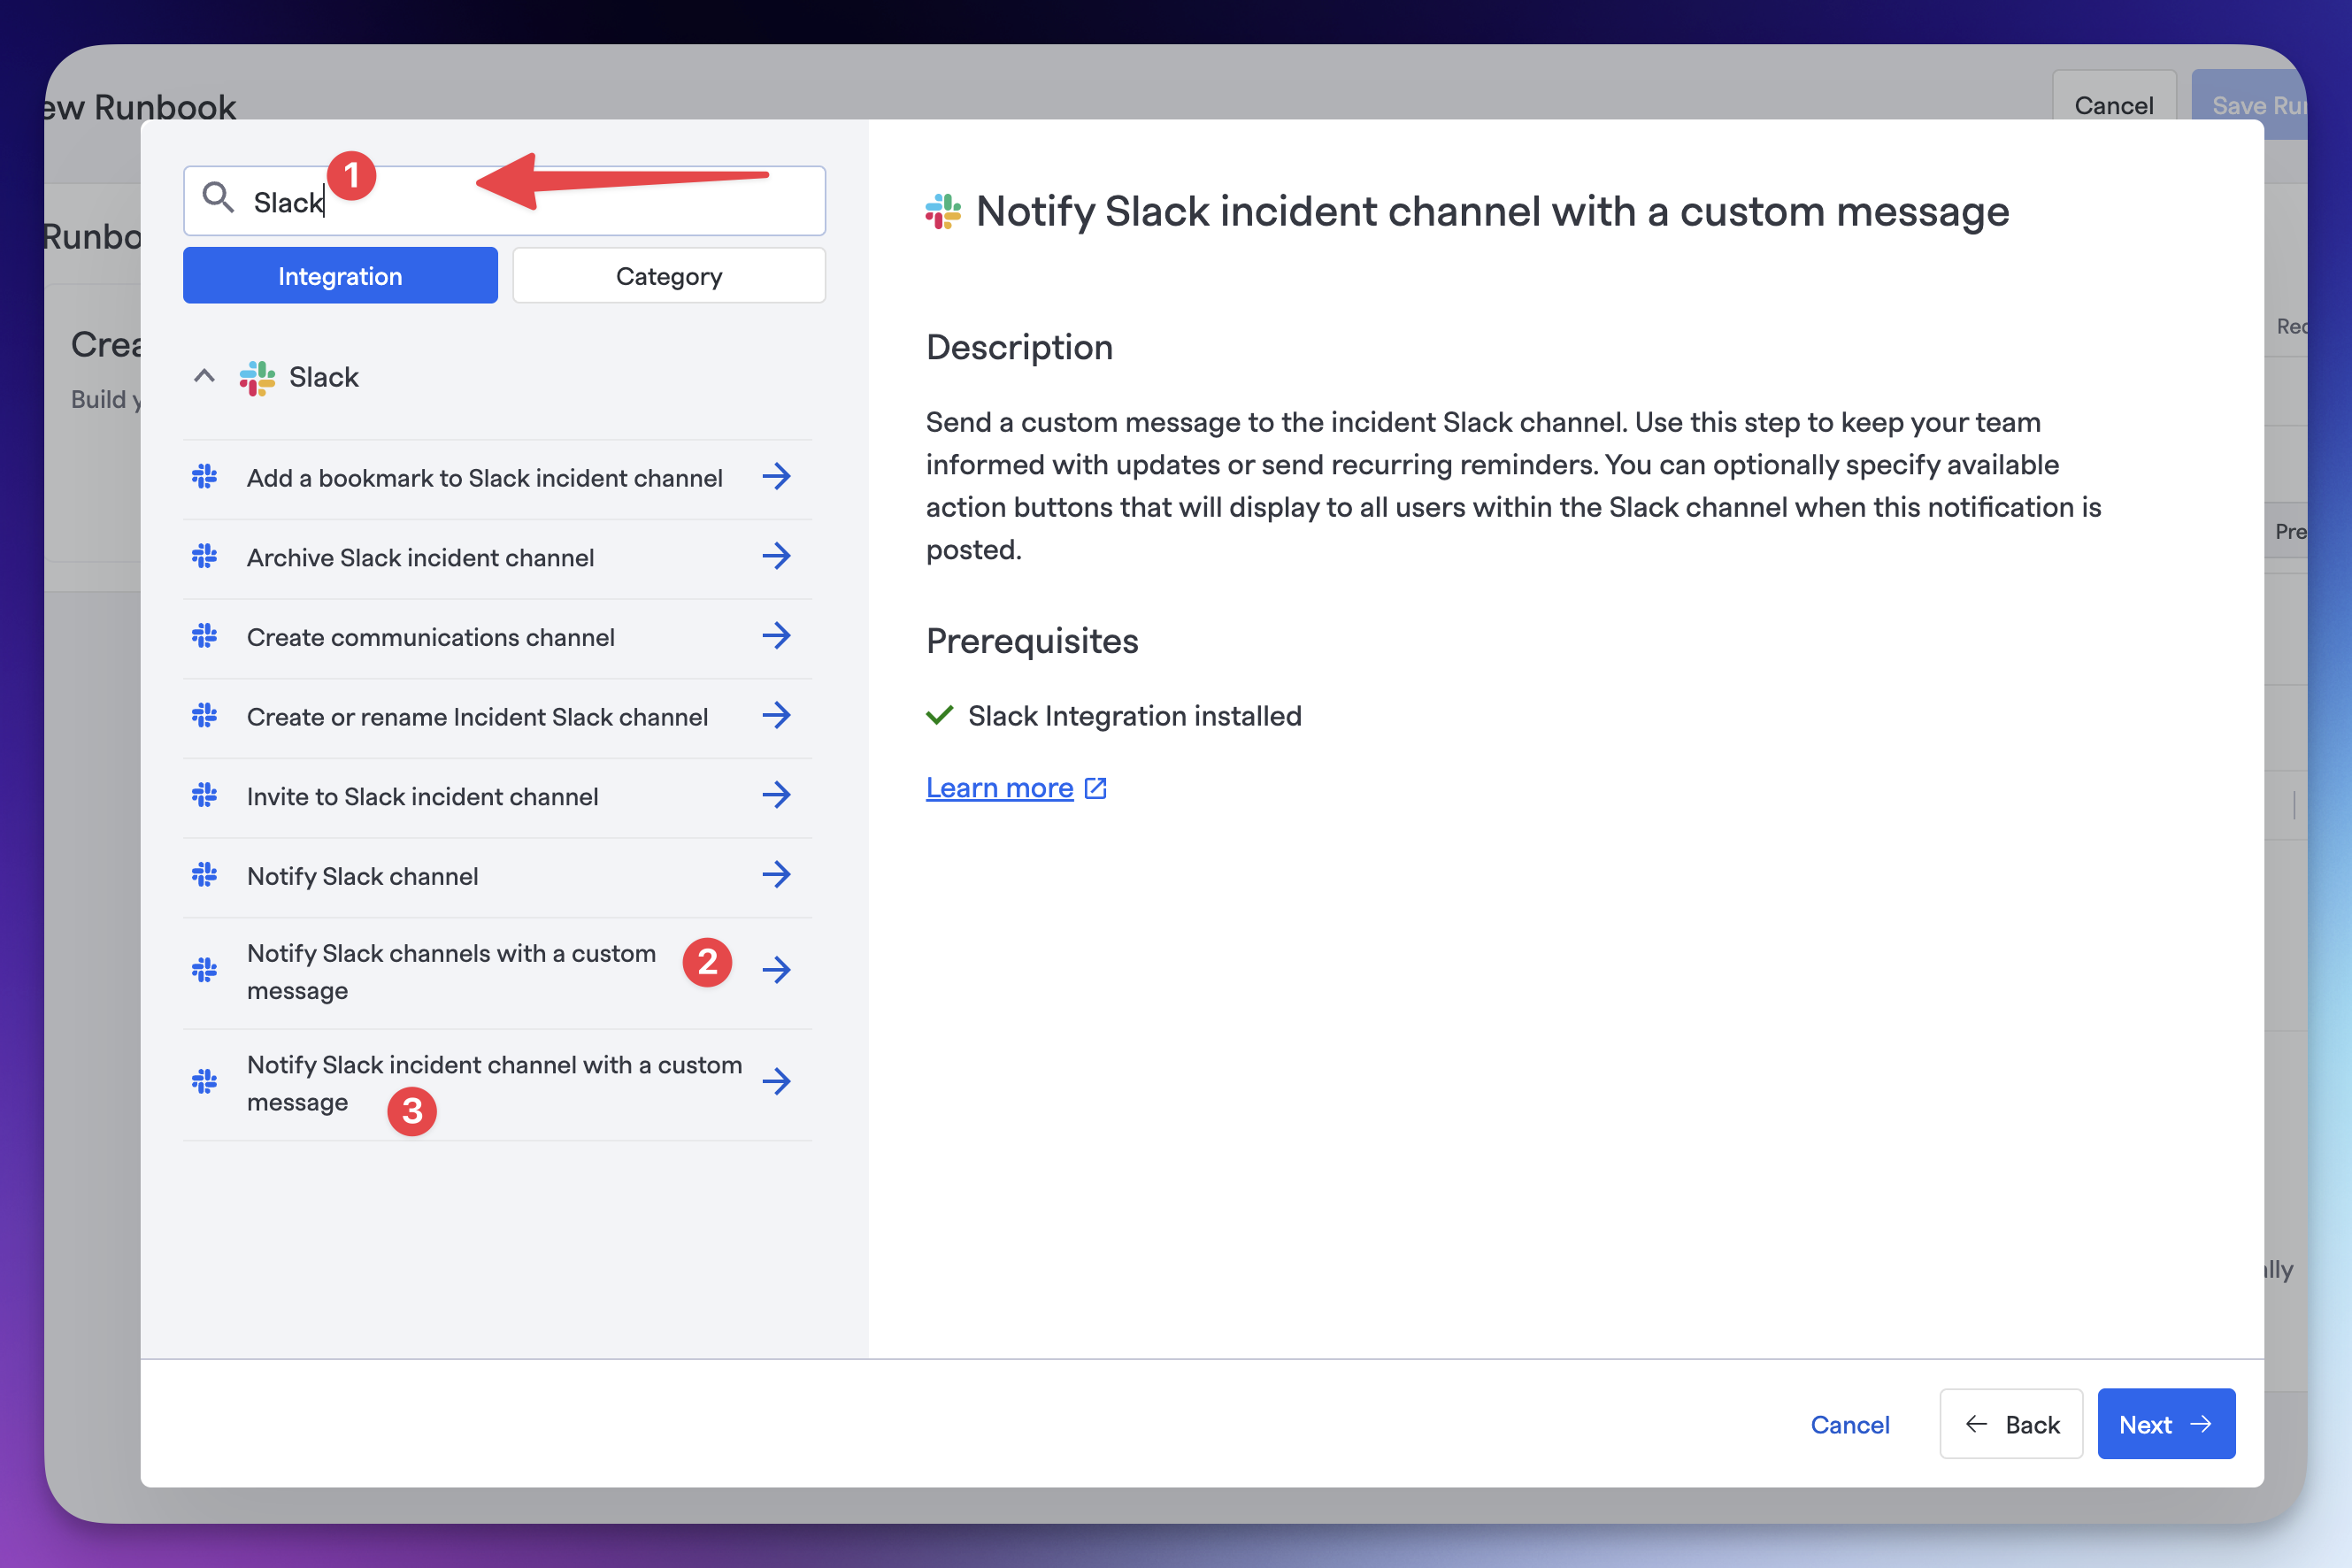
Task: Open arrow for Create communications channel
Action: click(x=776, y=636)
